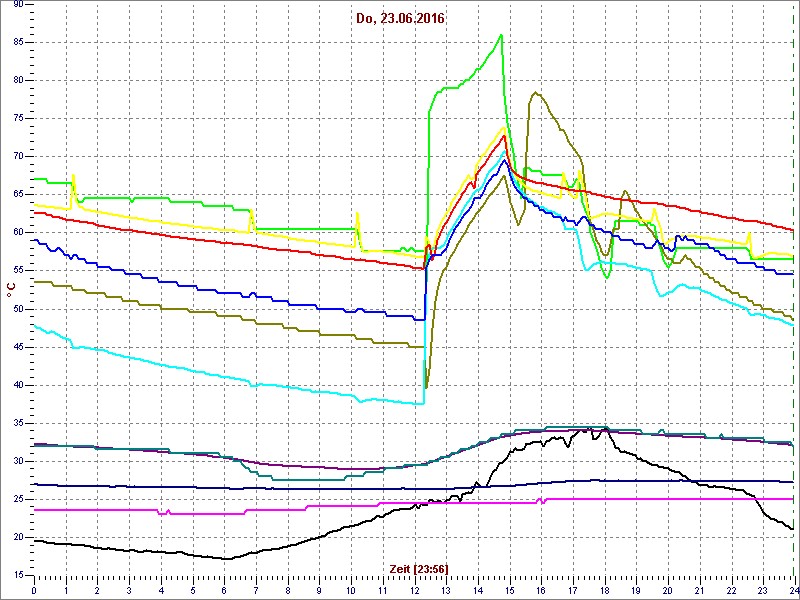
Task: Click hour 3 on the time axis
Action: click(x=129, y=589)
